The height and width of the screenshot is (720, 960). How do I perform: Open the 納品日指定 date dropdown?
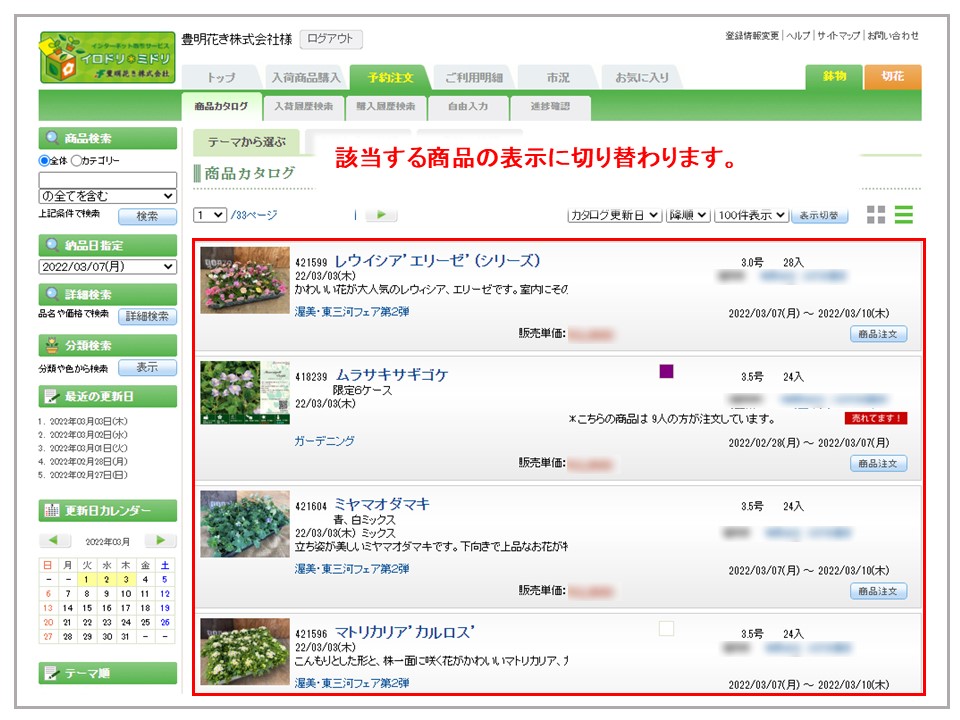[107, 267]
